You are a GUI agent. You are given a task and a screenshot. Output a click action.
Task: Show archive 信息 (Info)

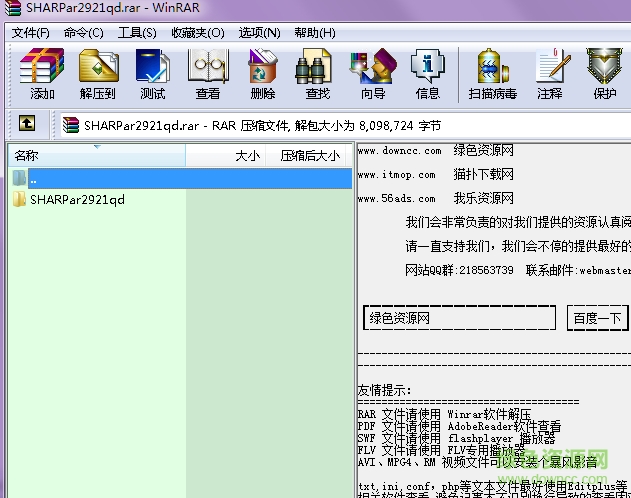point(428,74)
